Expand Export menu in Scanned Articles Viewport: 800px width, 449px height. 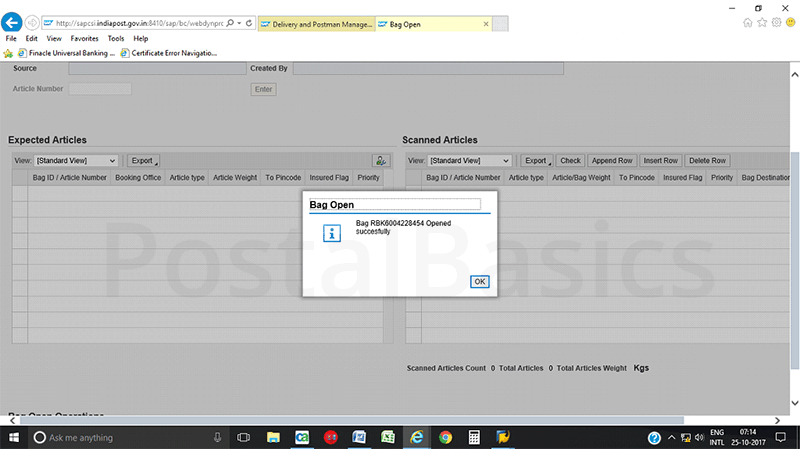pos(537,160)
